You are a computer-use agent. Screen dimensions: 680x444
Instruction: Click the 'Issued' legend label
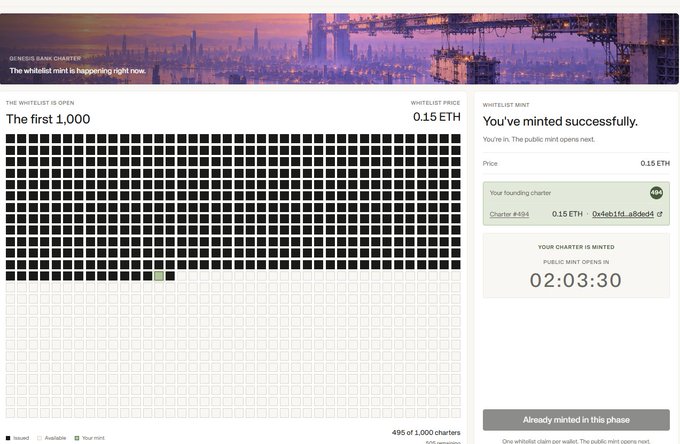click(x=21, y=438)
